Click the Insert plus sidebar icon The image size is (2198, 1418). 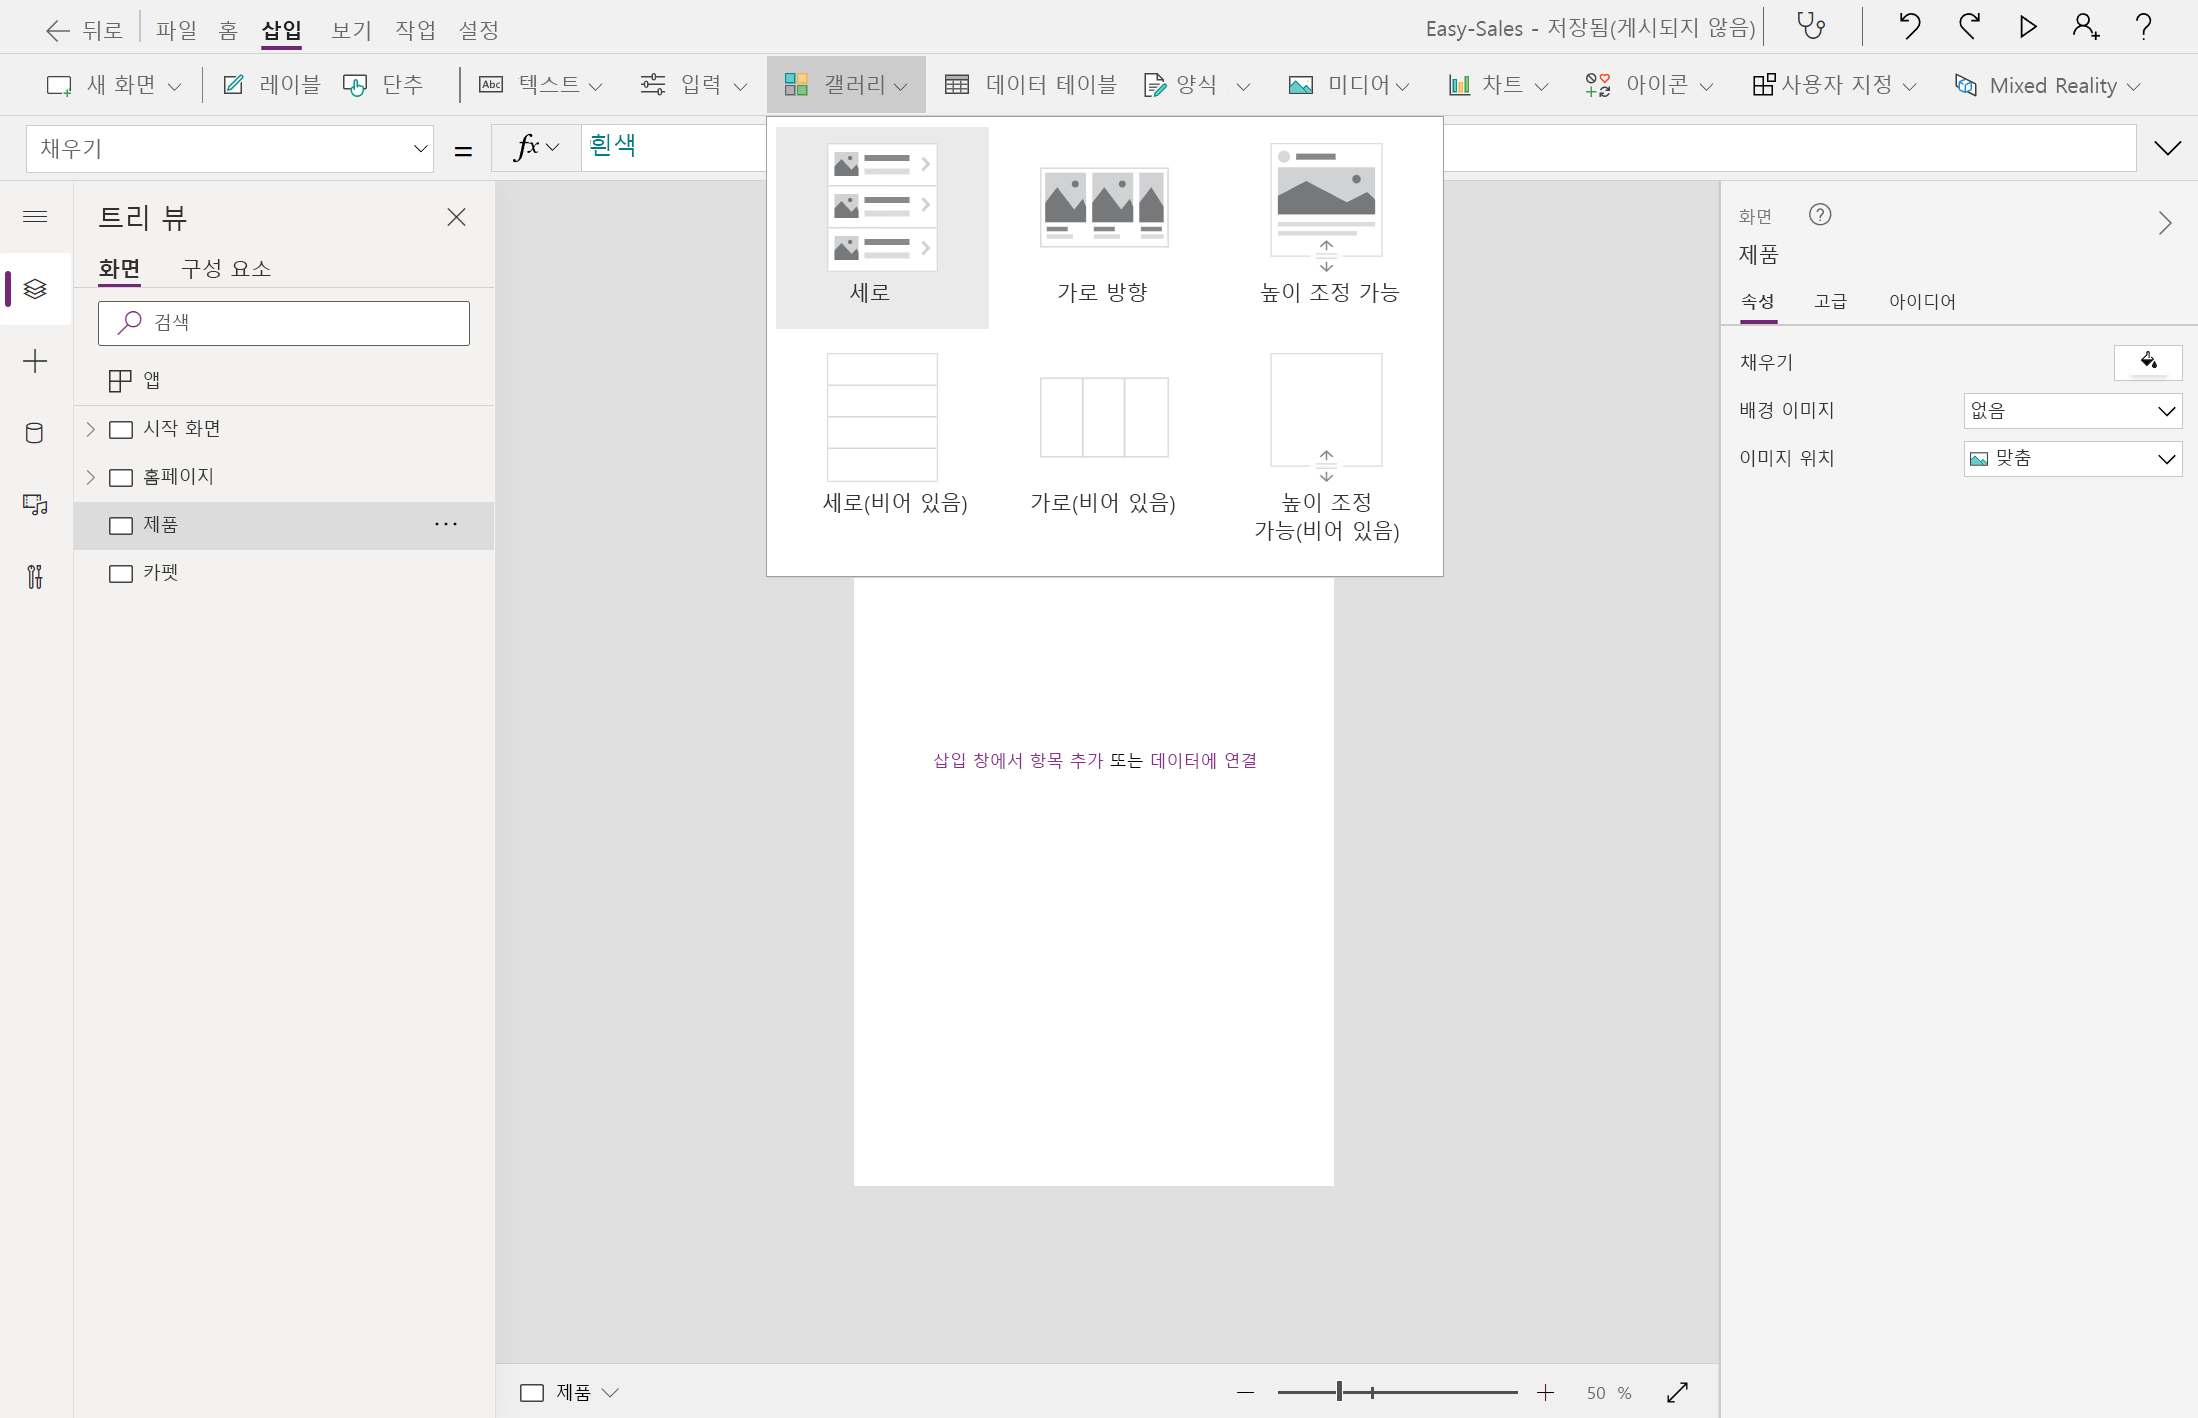coord(35,361)
